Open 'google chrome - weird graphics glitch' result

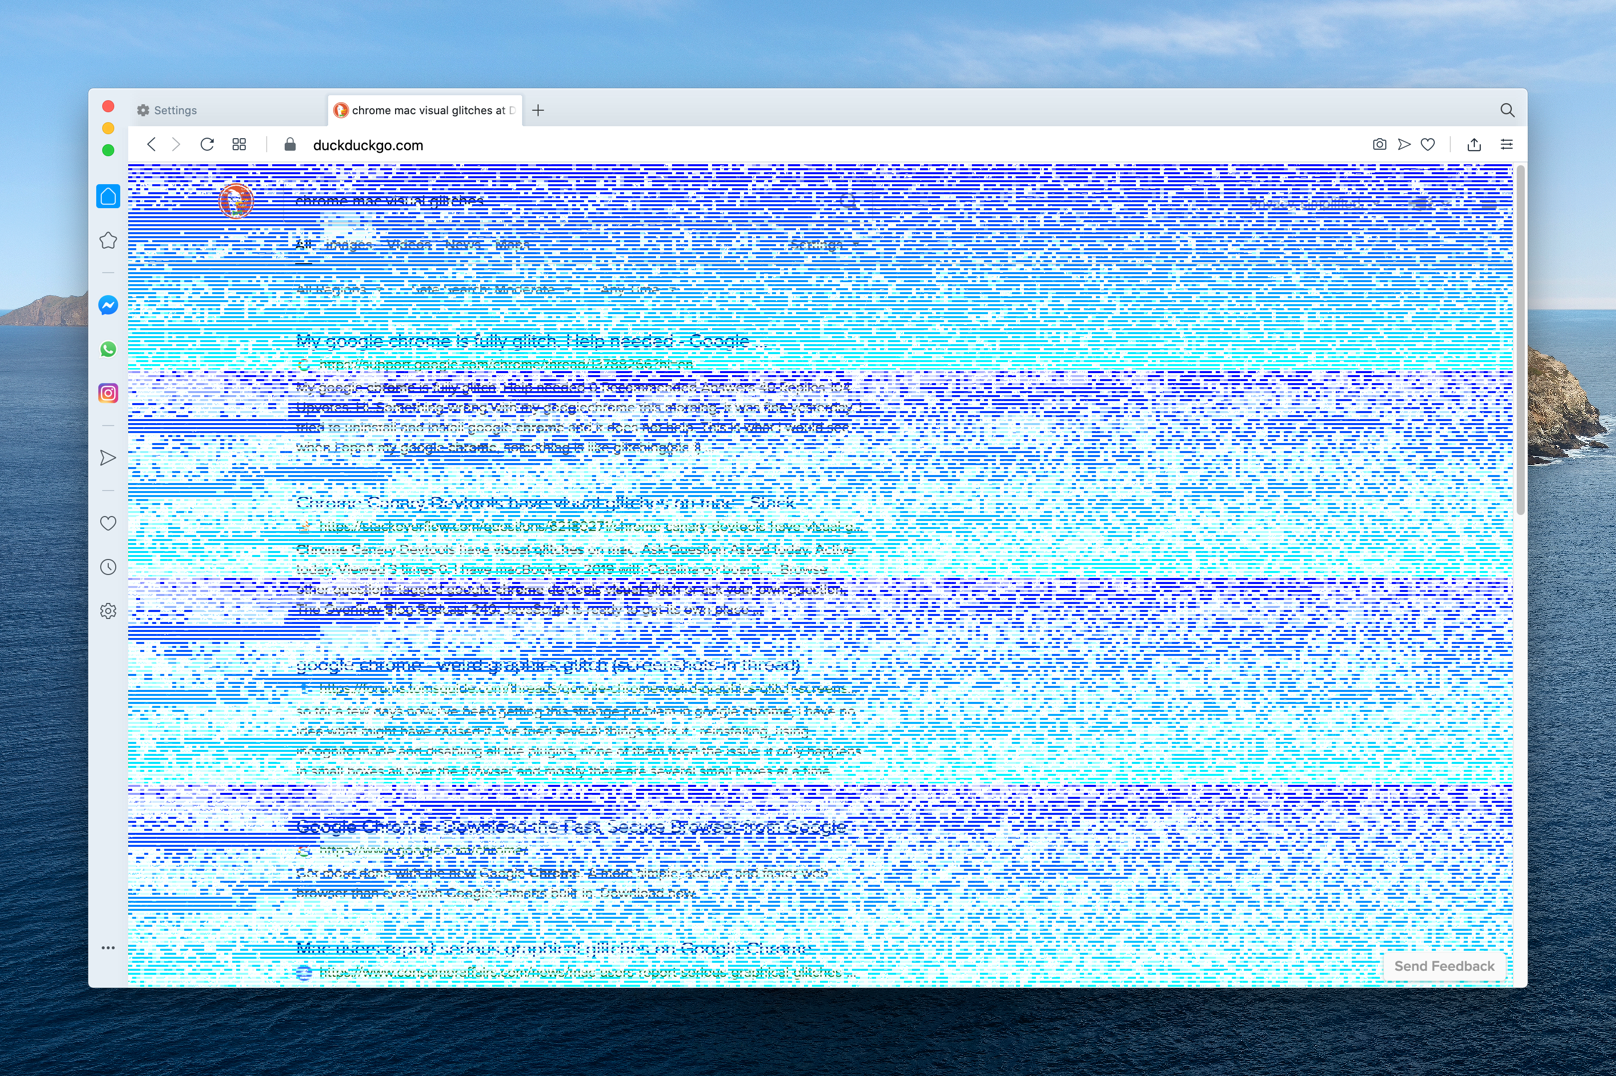548,665
